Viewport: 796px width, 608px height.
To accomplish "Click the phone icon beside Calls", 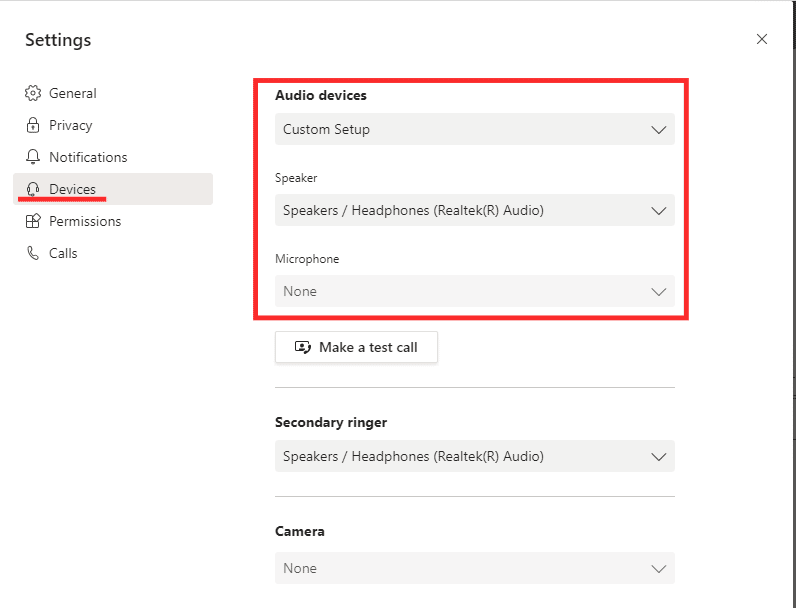I will click(33, 253).
